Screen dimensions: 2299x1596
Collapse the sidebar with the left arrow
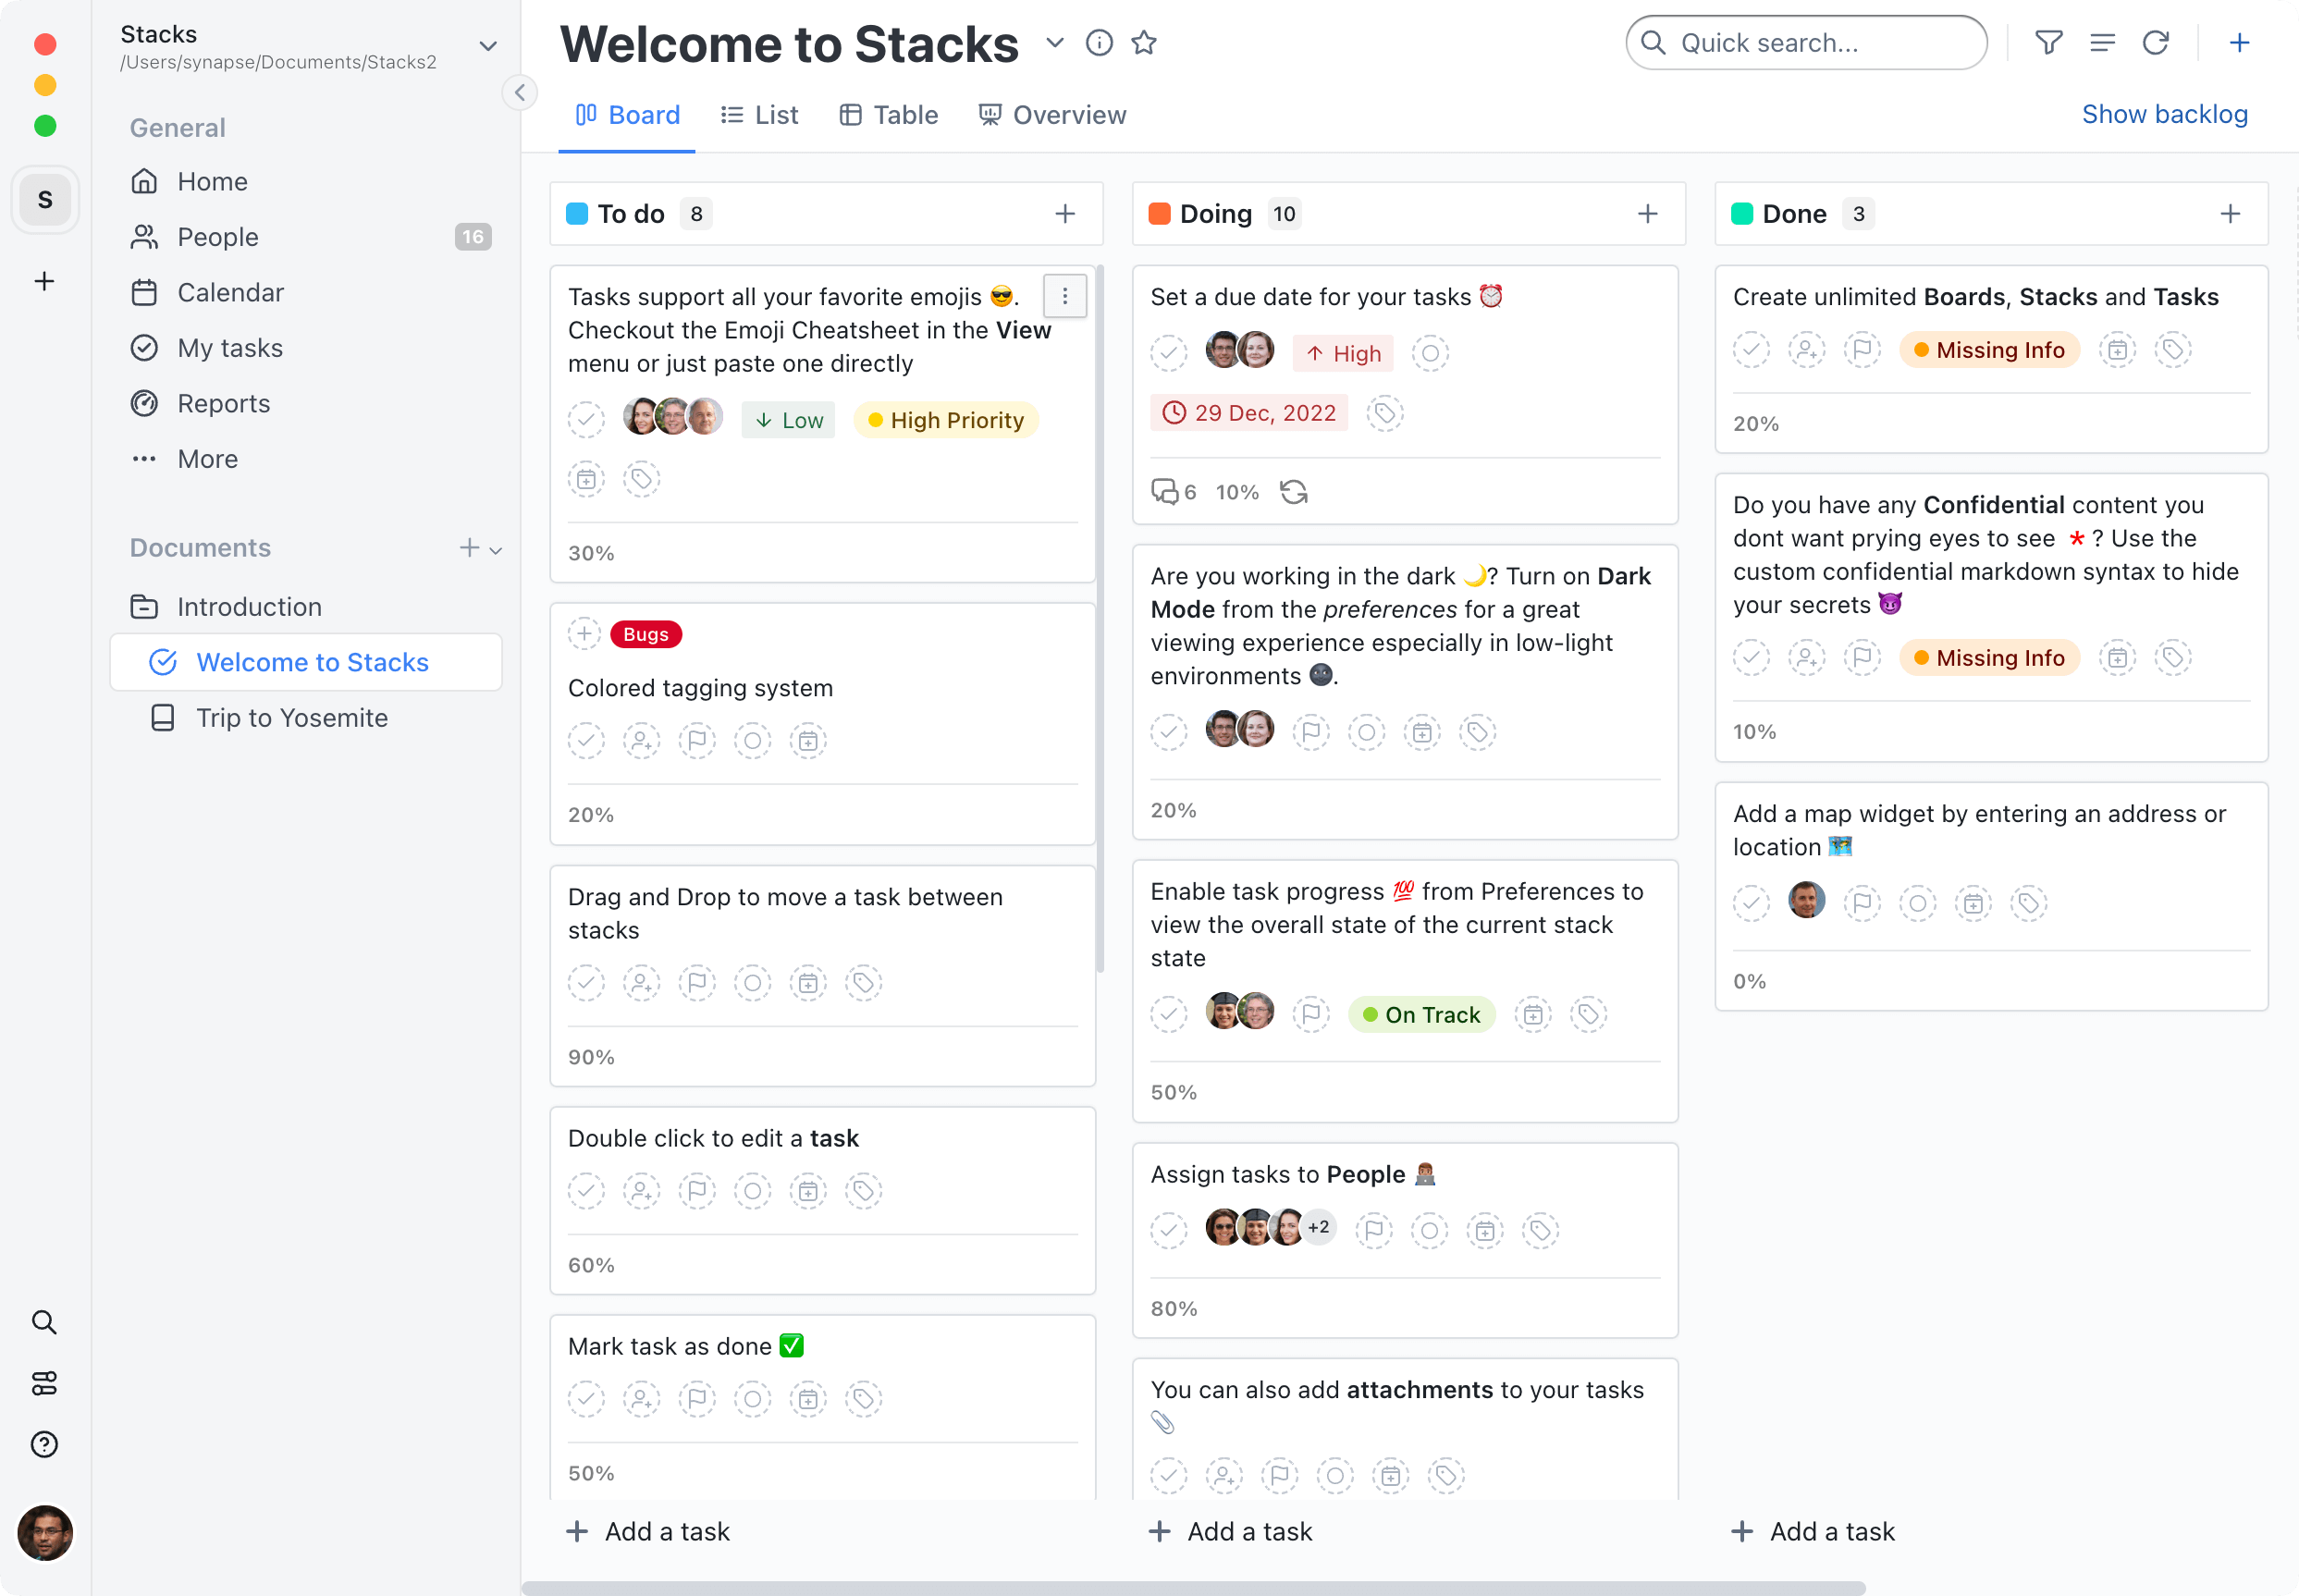(519, 92)
